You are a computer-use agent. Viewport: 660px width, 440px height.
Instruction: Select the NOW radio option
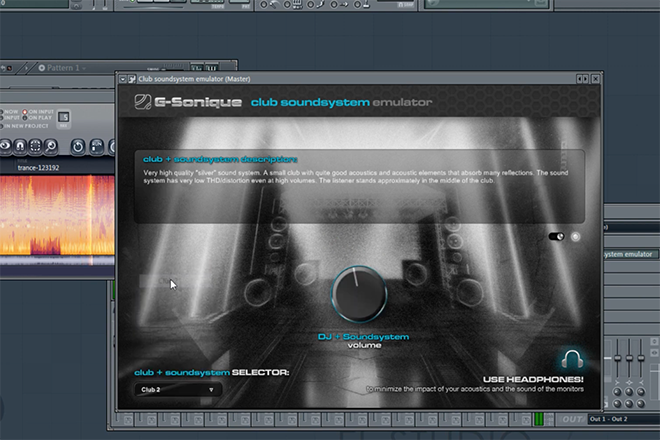tap(11, 112)
